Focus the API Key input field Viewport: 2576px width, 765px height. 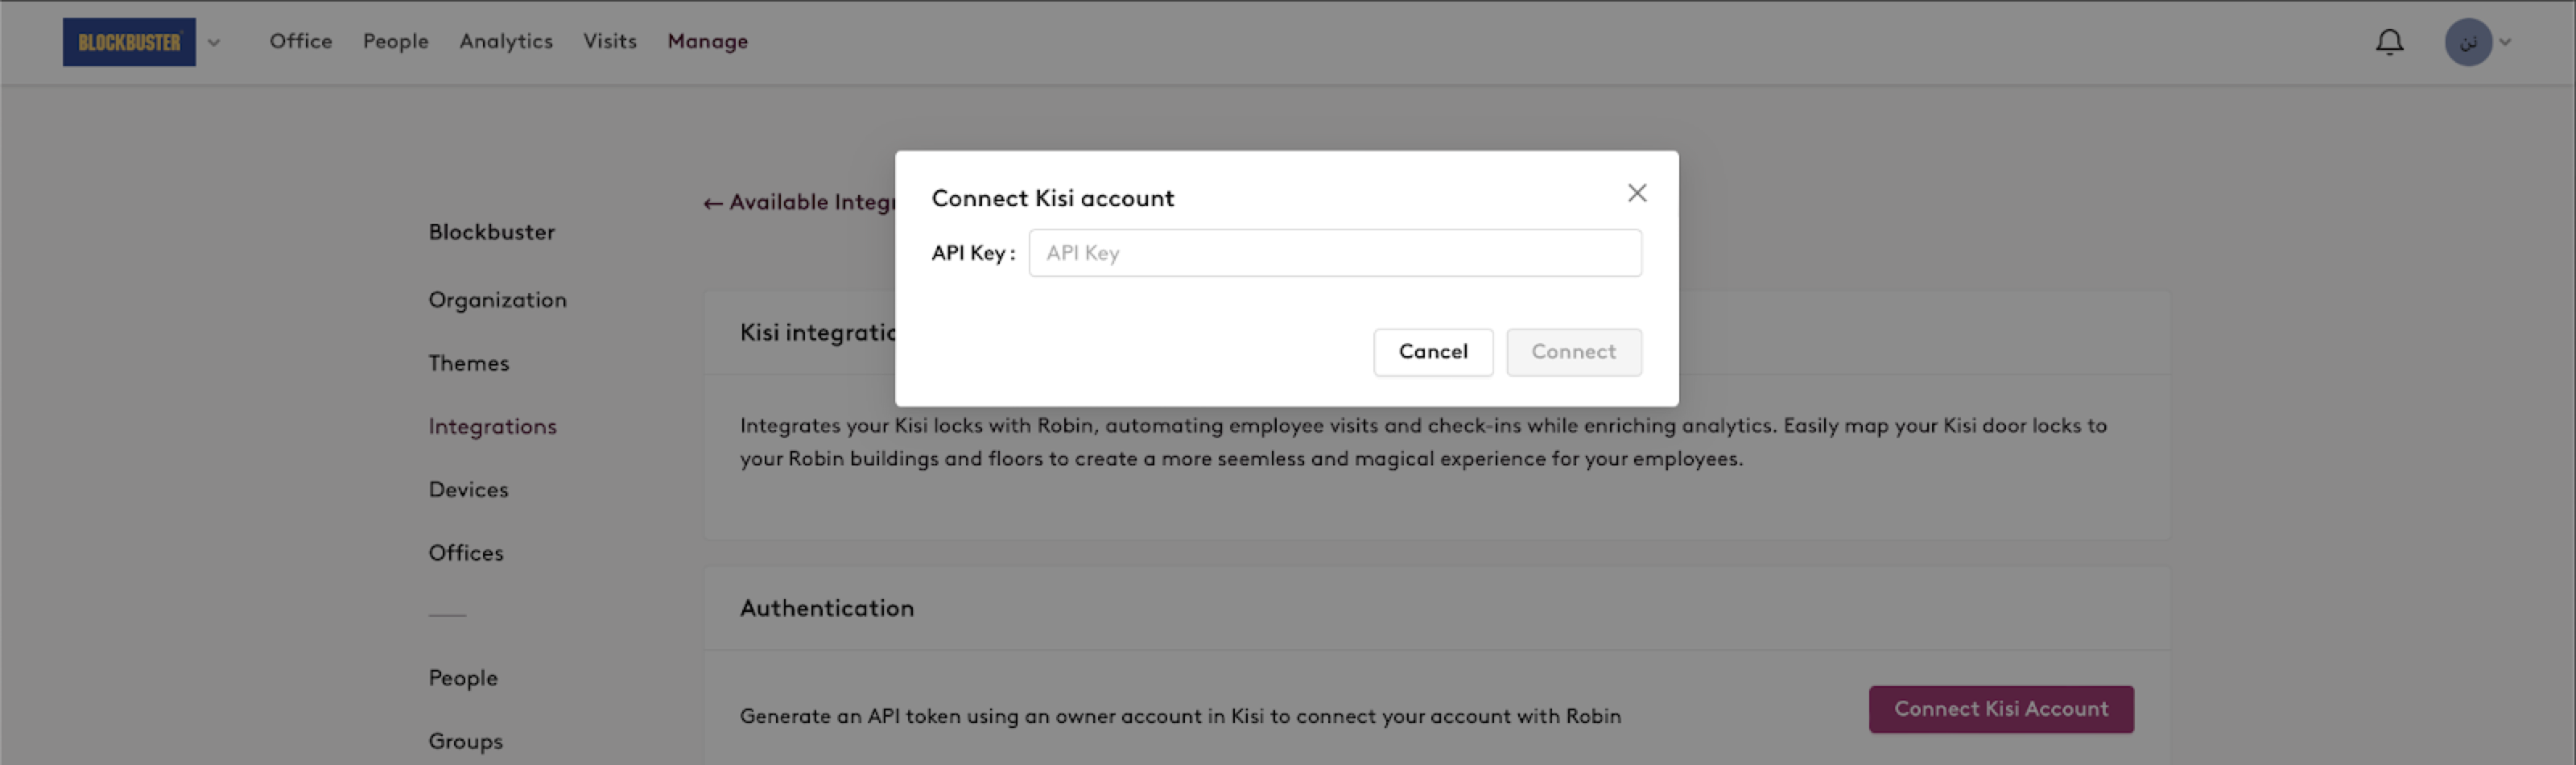(1334, 253)
